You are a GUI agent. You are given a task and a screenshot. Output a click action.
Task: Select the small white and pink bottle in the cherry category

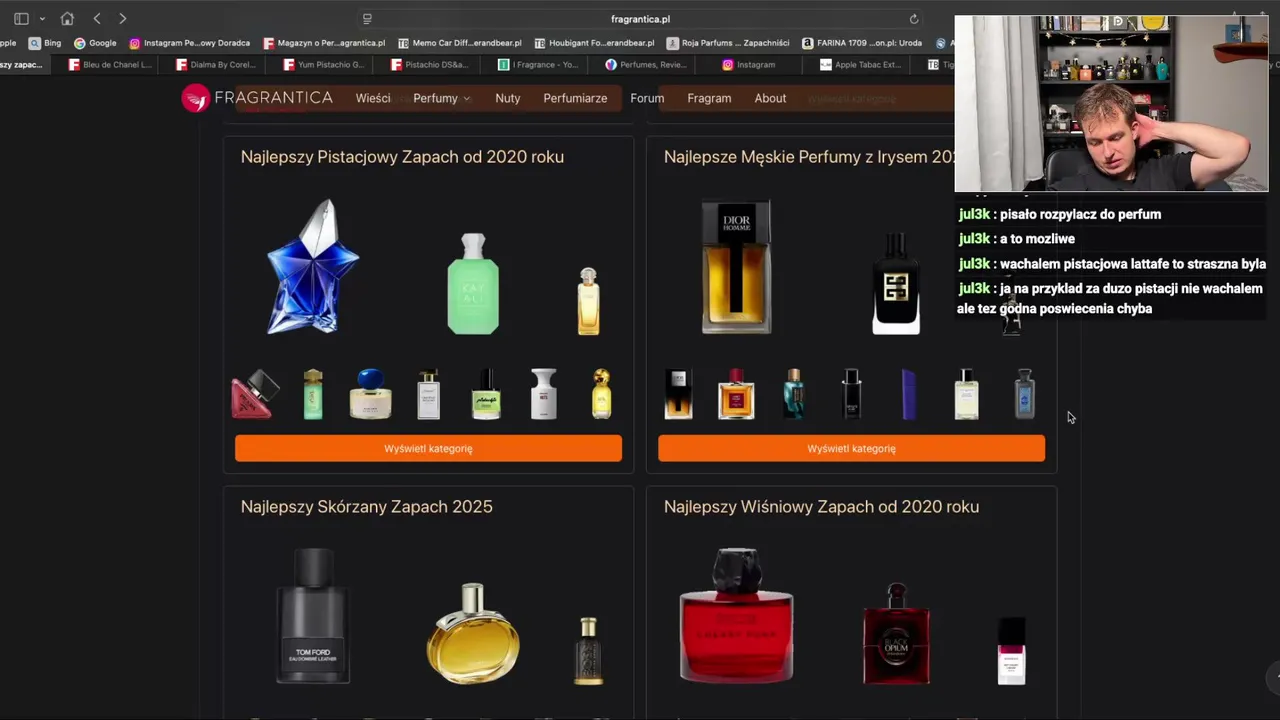coord(1011,651)
